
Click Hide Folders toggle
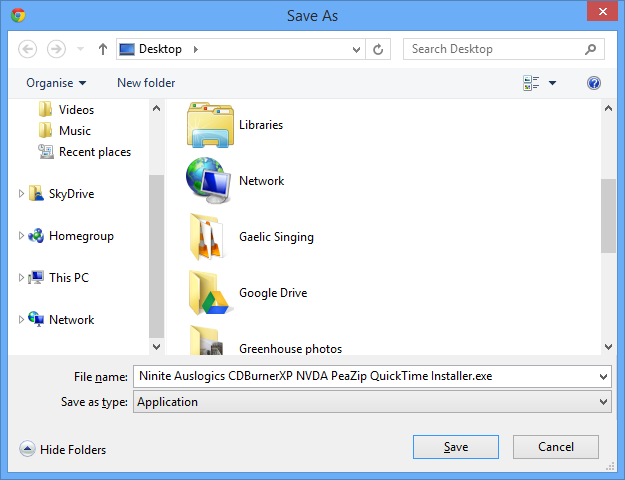[x=63, y=449]
